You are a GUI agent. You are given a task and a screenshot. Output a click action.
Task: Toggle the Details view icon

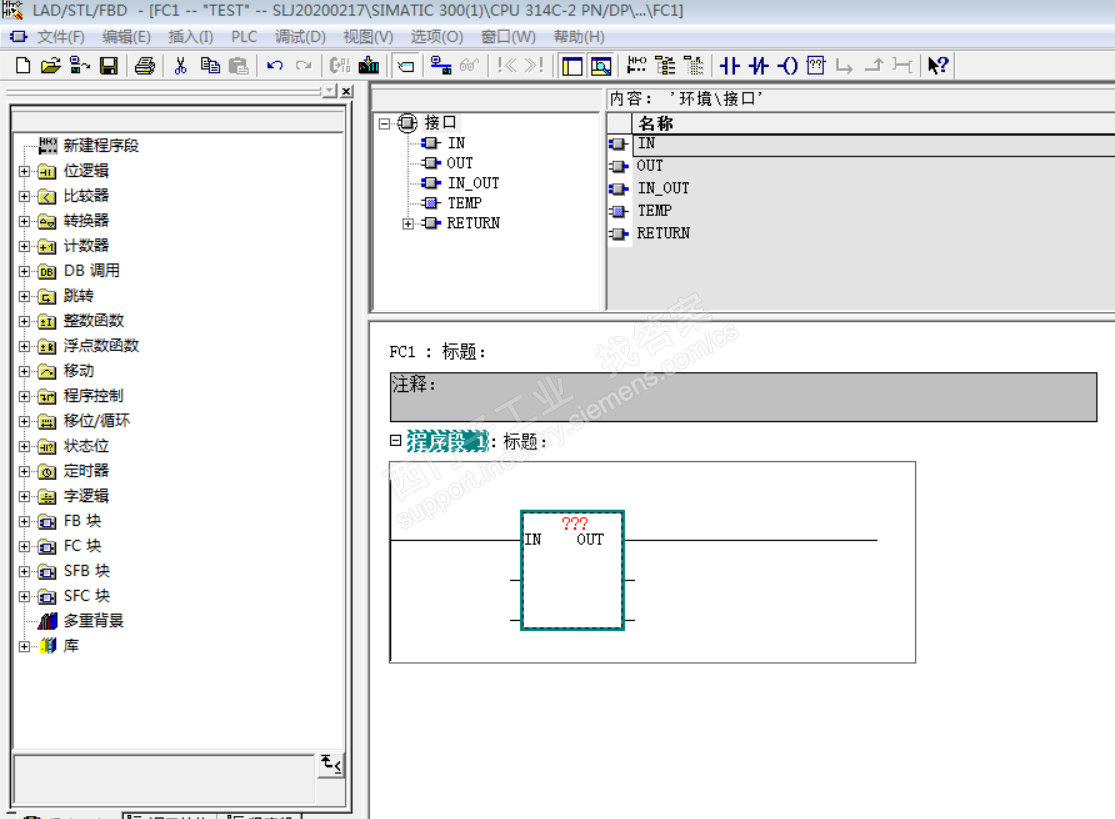point(601,66)
